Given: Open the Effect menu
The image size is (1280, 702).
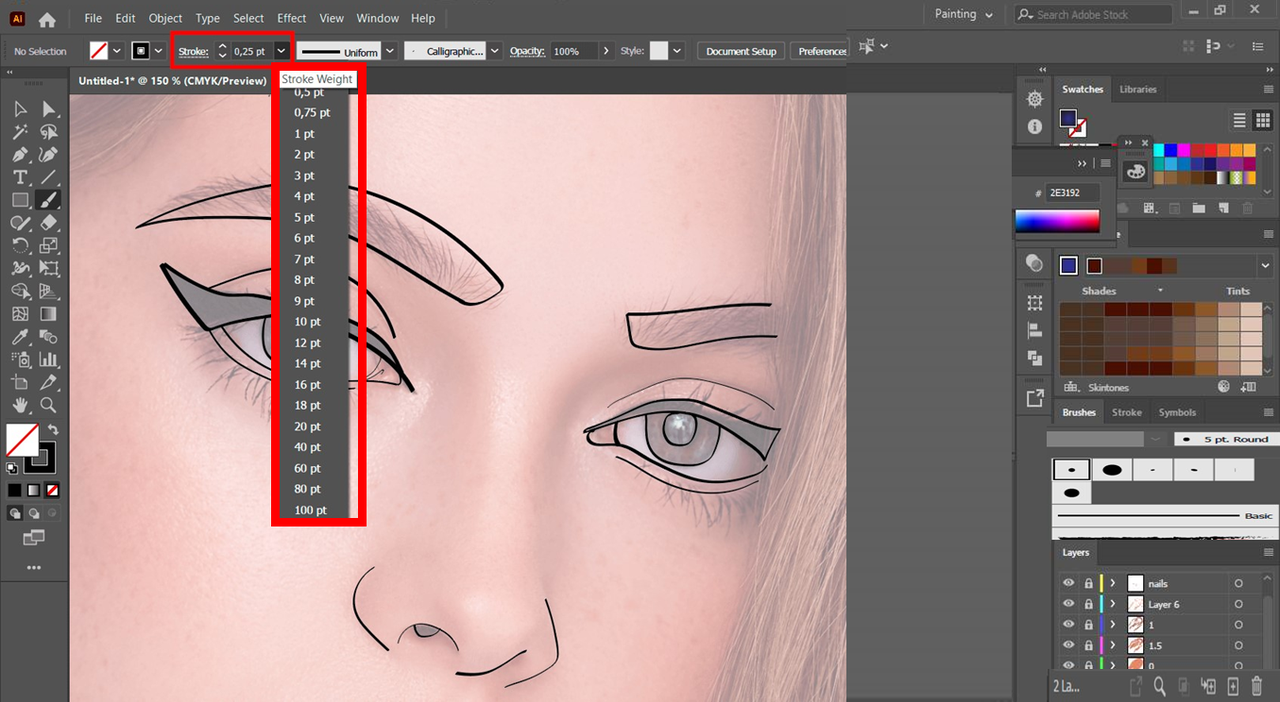Looking at the screenshot, I should pos(292,18).
